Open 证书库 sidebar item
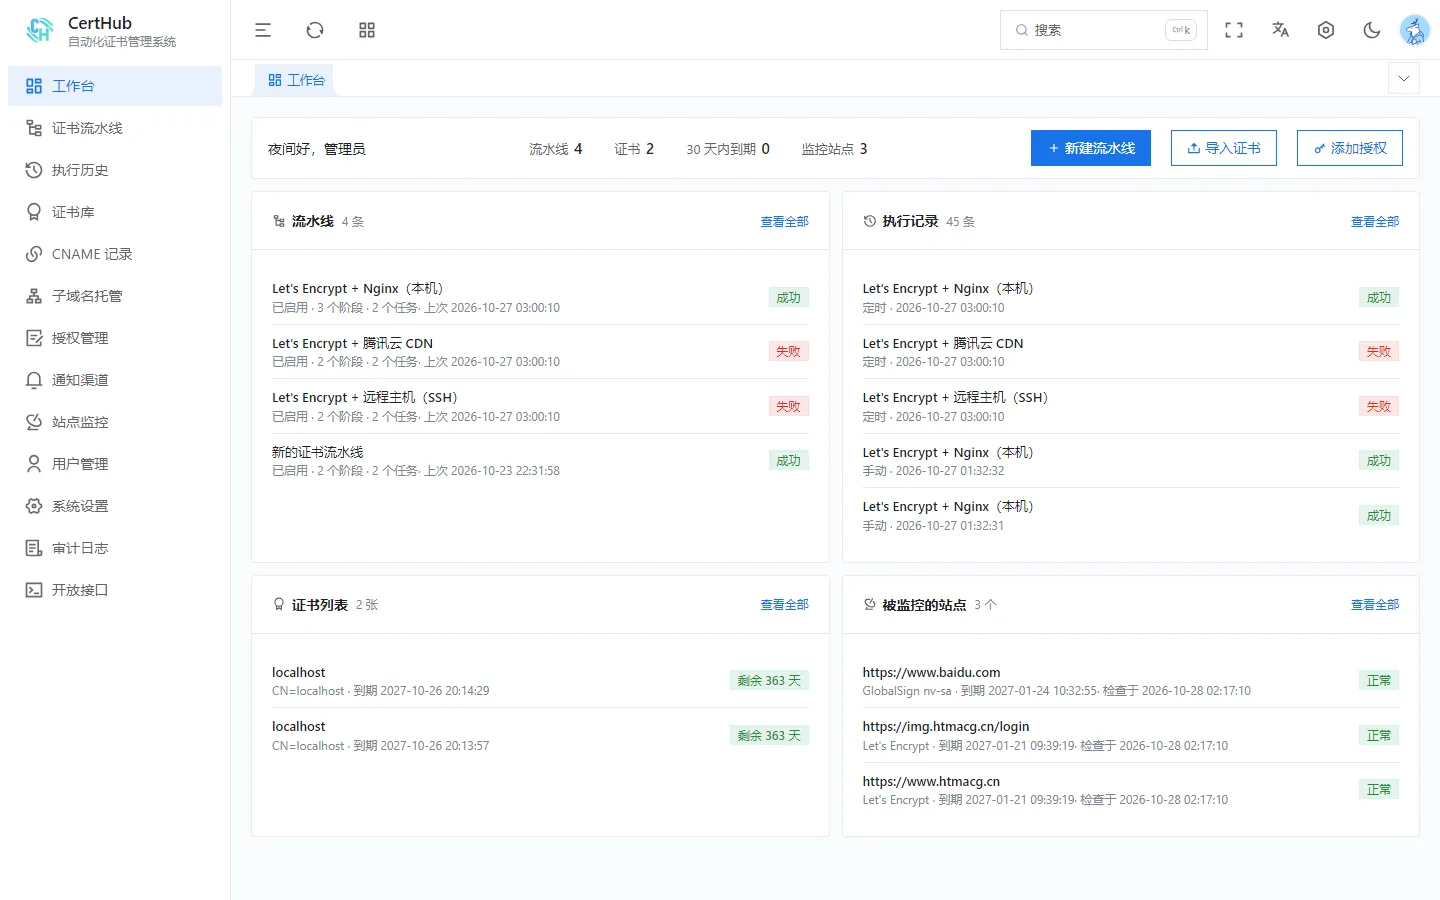 [115, 212]
